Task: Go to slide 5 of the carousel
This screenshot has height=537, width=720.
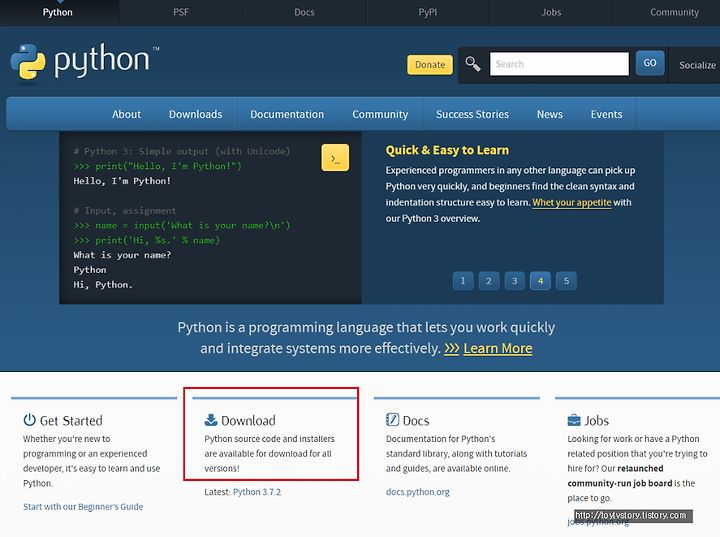Action: (x=566, y=281)
